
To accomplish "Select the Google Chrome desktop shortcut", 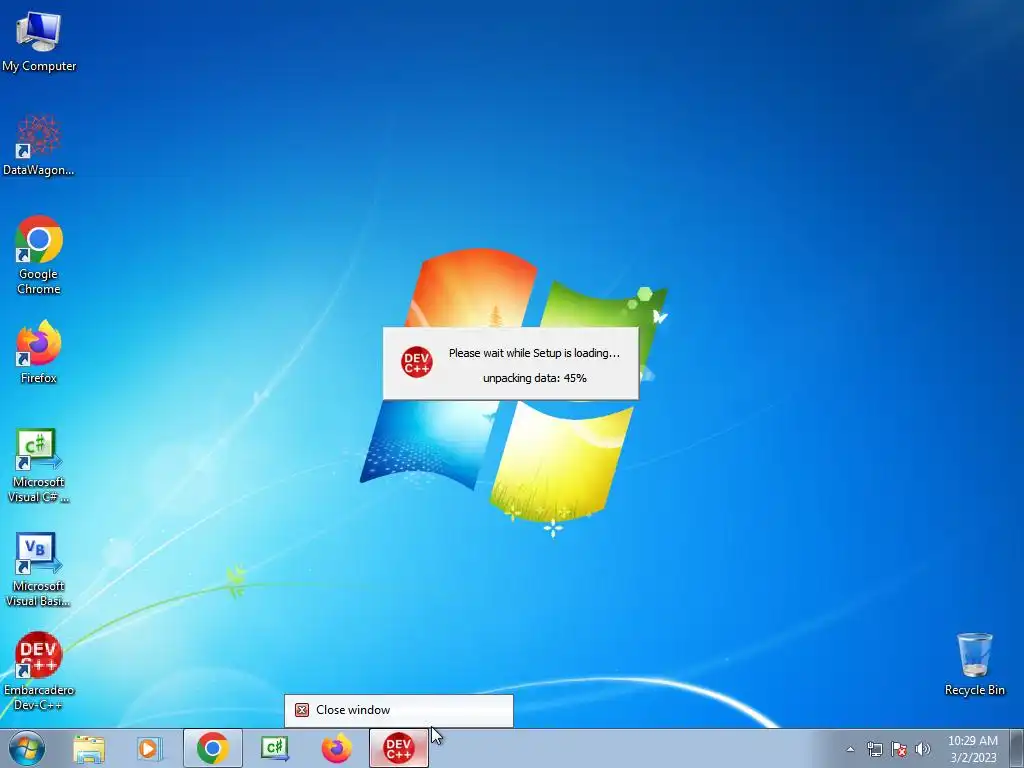I will point(39,255).
